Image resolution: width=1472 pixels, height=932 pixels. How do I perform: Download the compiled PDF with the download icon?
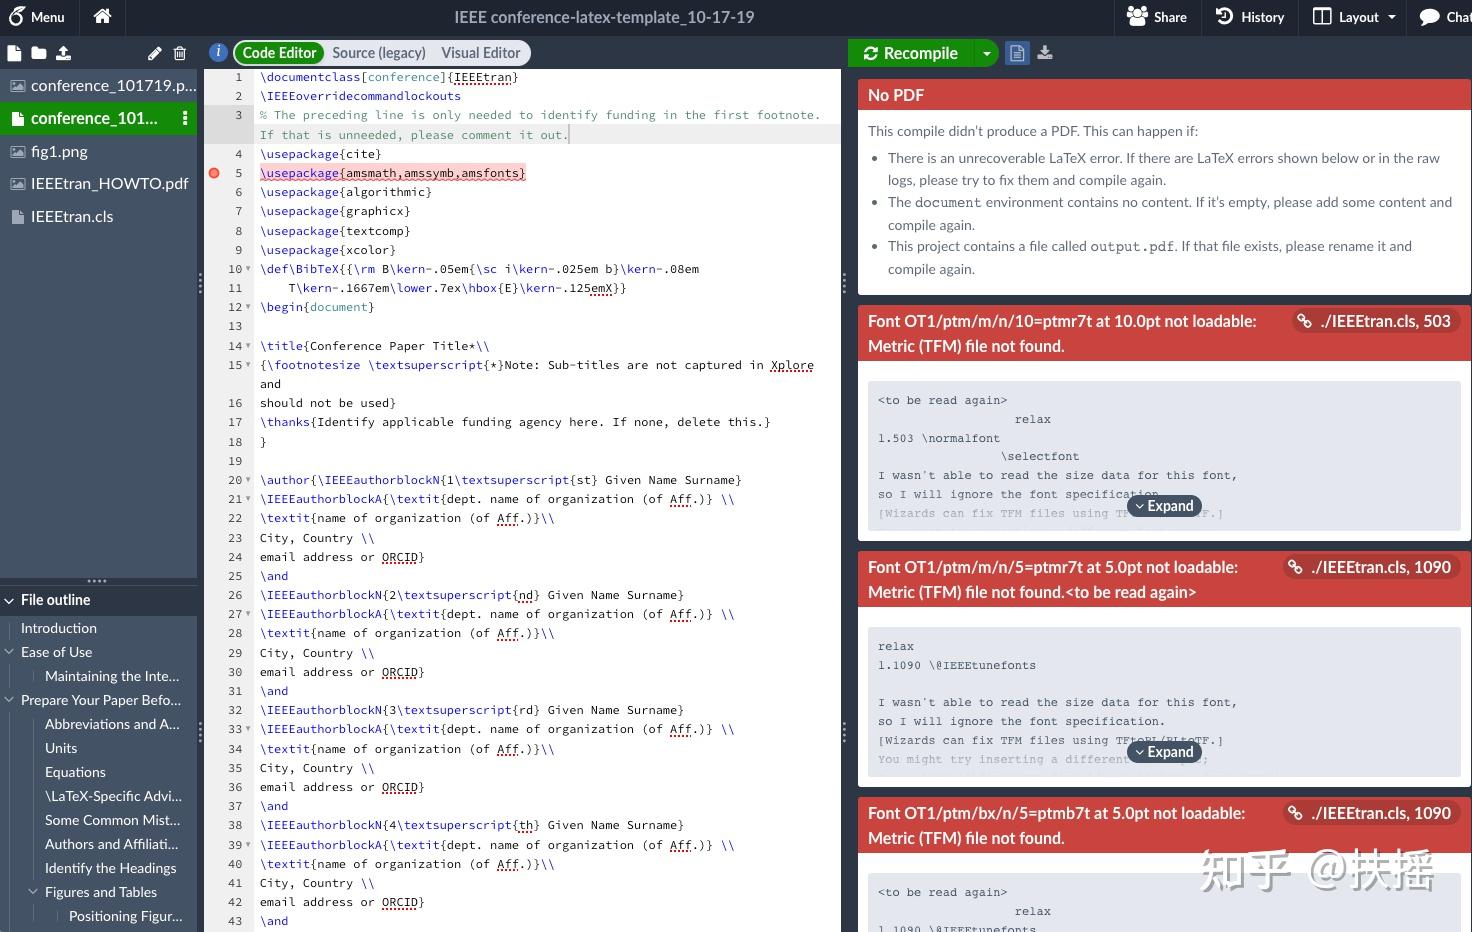coord(1045,53)
